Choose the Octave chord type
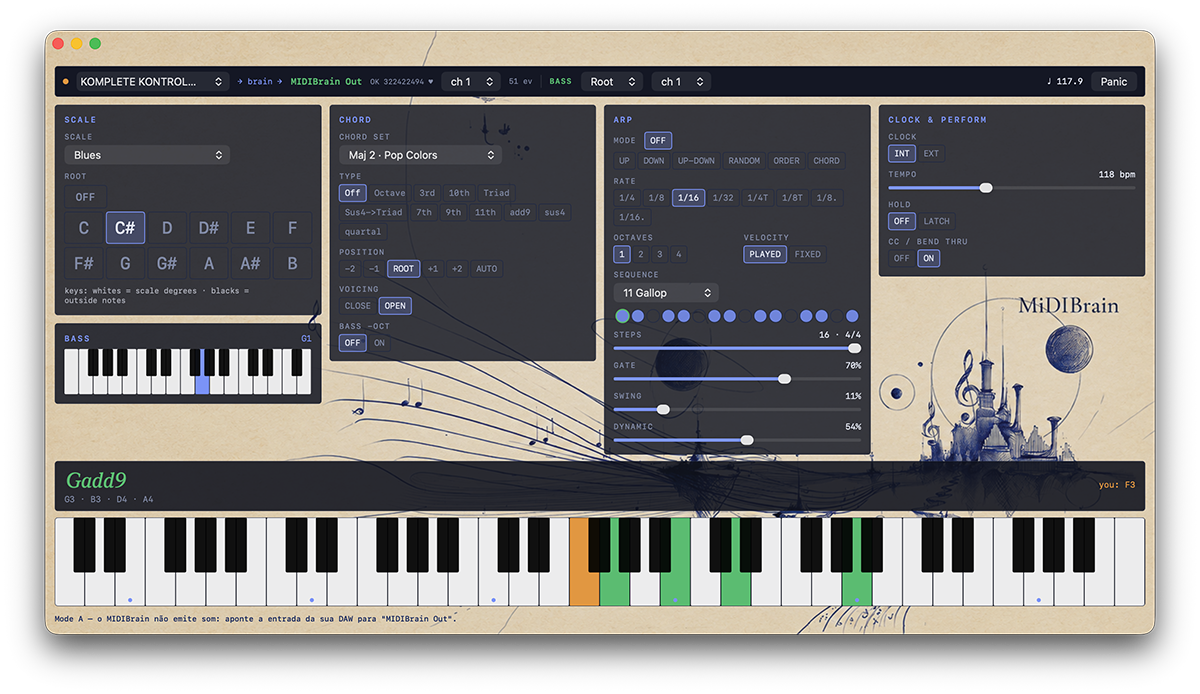1200x694 pixels. [390, 193]
